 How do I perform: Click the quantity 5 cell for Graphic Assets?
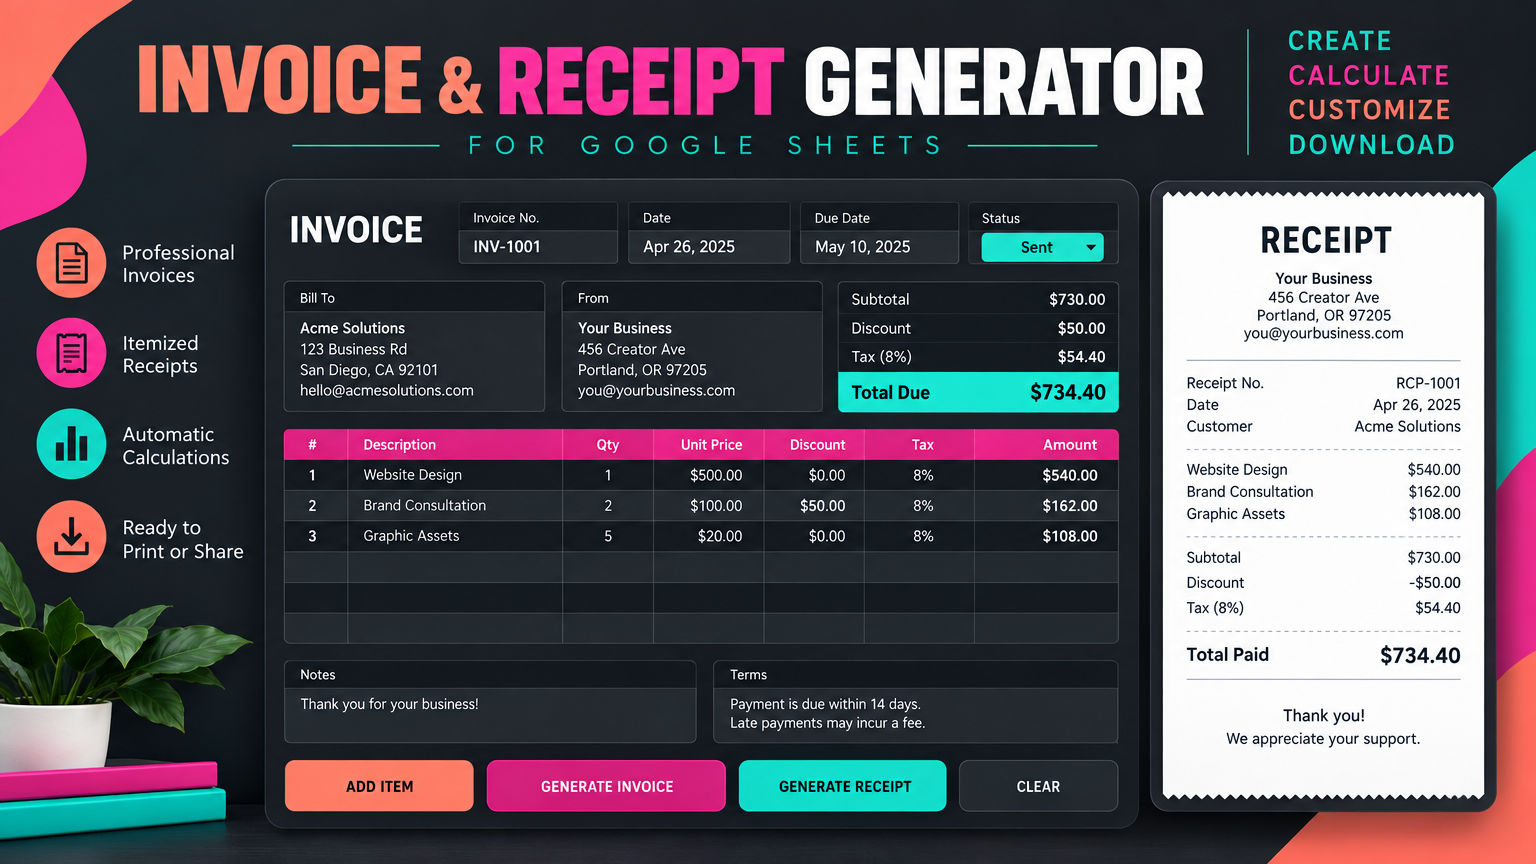tap(608, 536)
